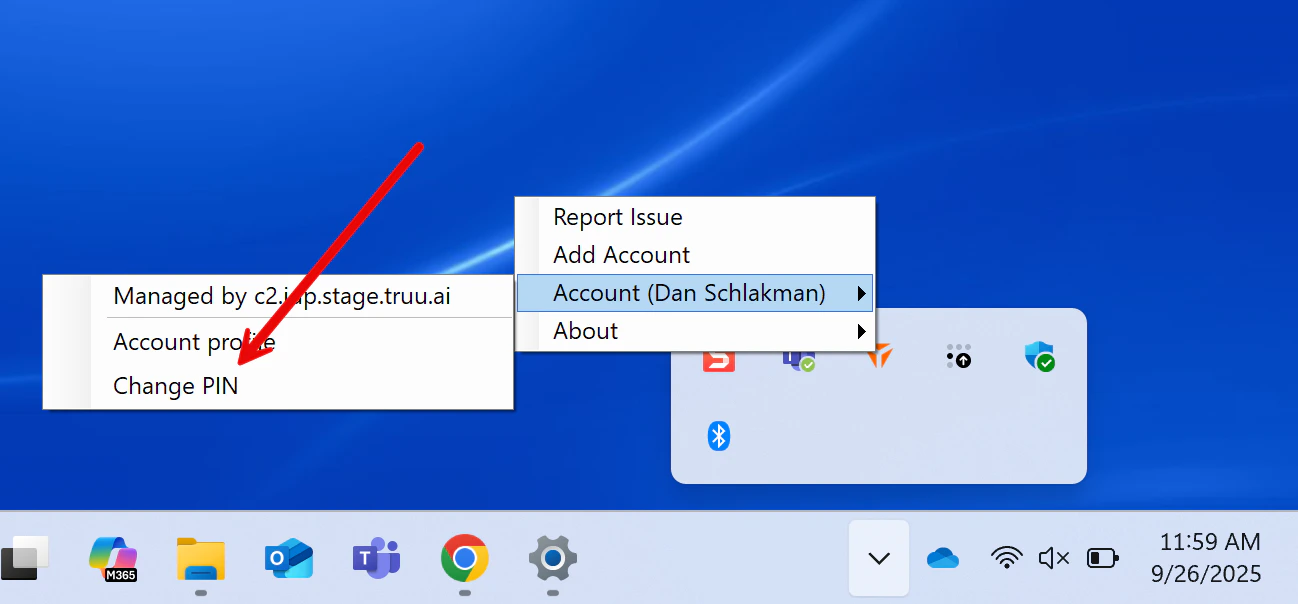Click the muted speaker volume icon
The width and height of the screenshot is (1298, 604).
click(1054, 558)
